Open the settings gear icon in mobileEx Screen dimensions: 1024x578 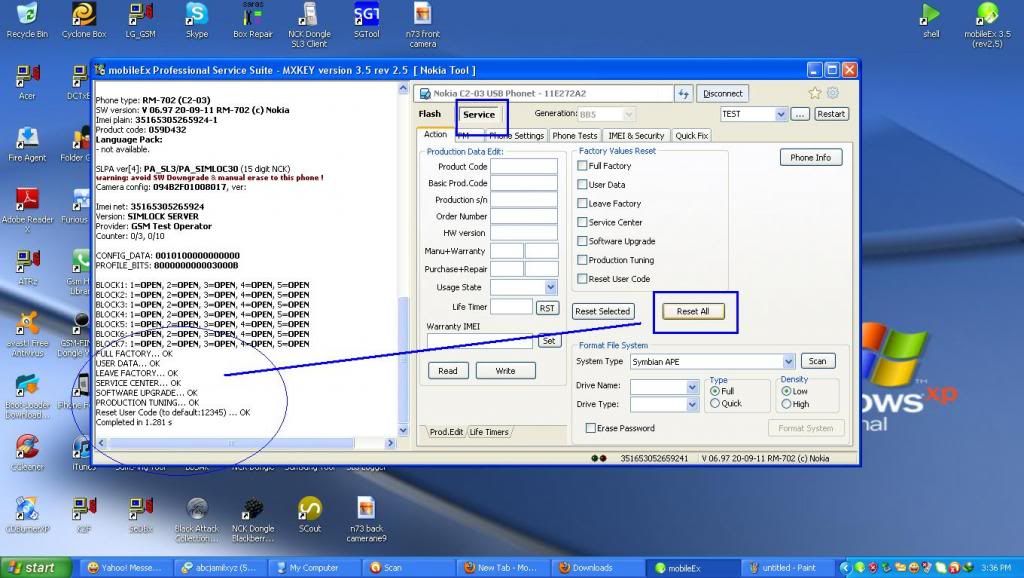coord(833,93)
